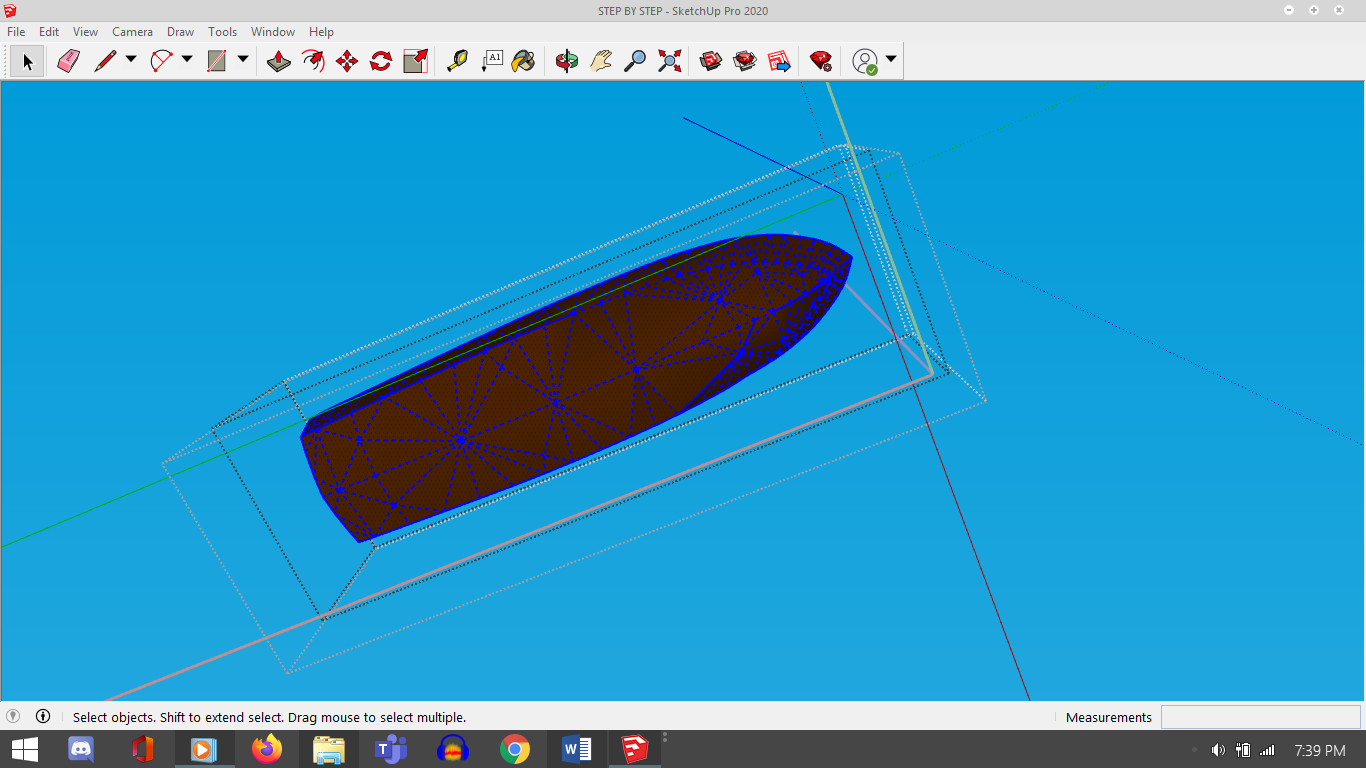Image resolution: width=1366 pixels, height=768 pixels.
Task: Open the Office app taskbar icon
Action: [x=142, y=749]
